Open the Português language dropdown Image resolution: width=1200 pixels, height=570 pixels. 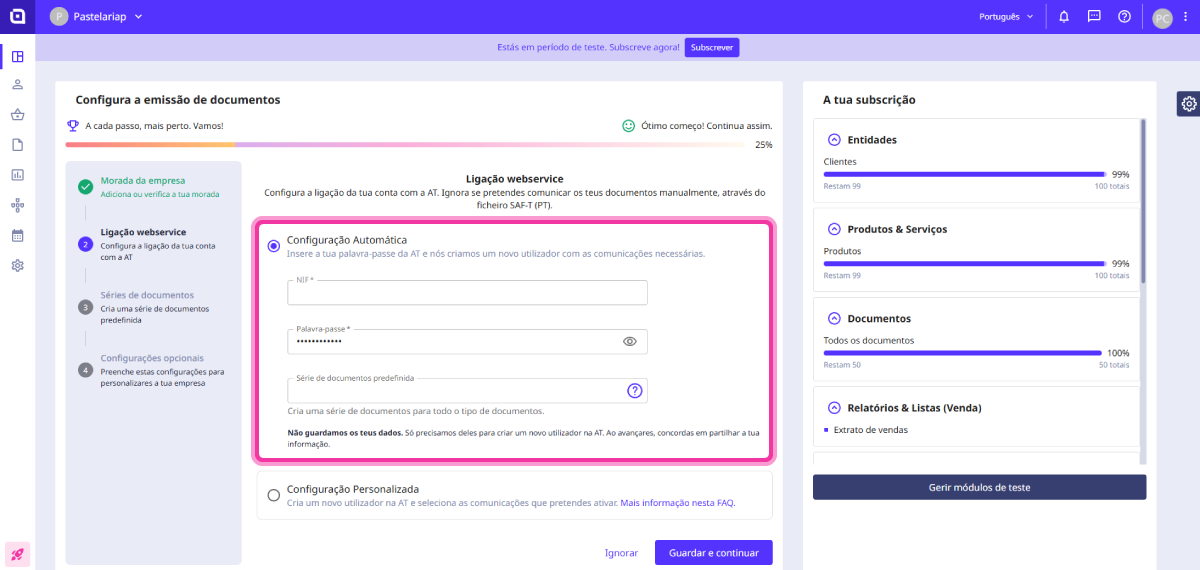coord(1006,16)
